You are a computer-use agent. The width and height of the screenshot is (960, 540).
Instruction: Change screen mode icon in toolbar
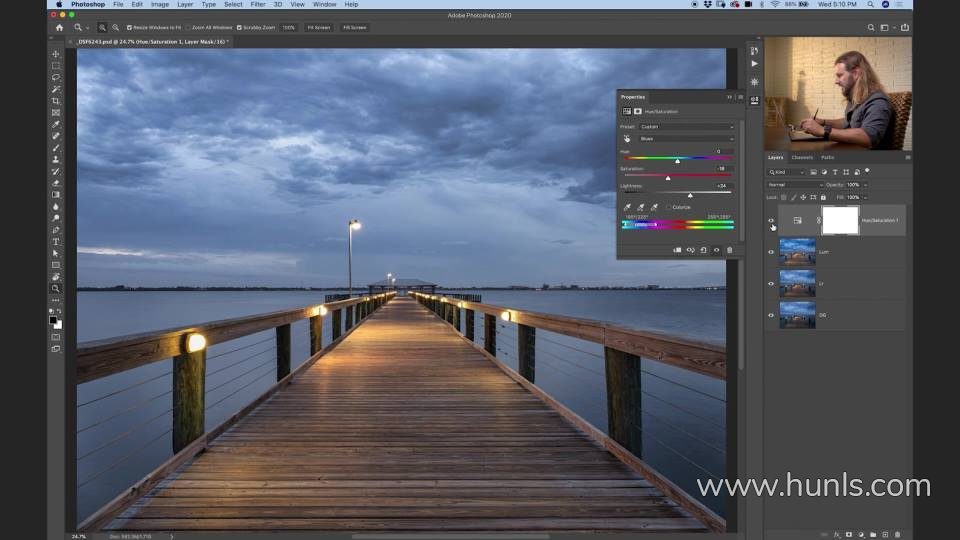click(56, 349)
